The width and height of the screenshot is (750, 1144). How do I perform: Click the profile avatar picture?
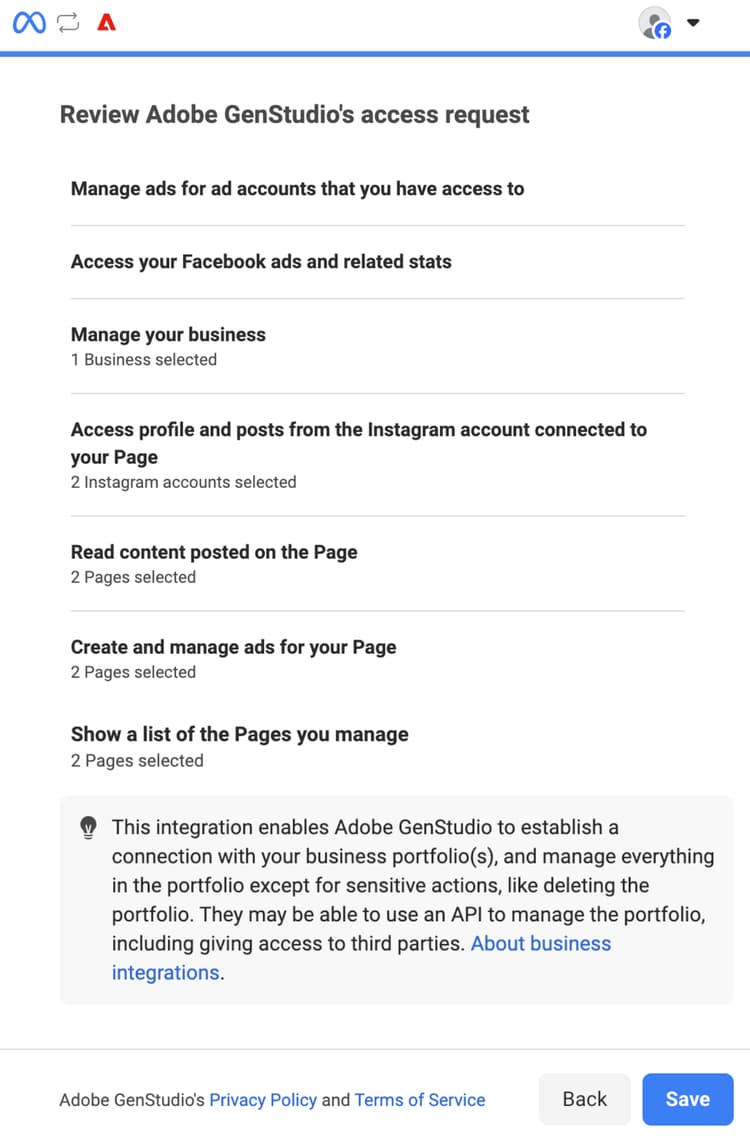[655, 23]
